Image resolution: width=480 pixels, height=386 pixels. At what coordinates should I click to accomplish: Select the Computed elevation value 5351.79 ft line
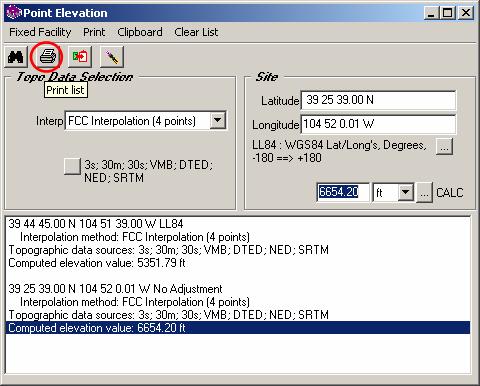tap(97, 263)
